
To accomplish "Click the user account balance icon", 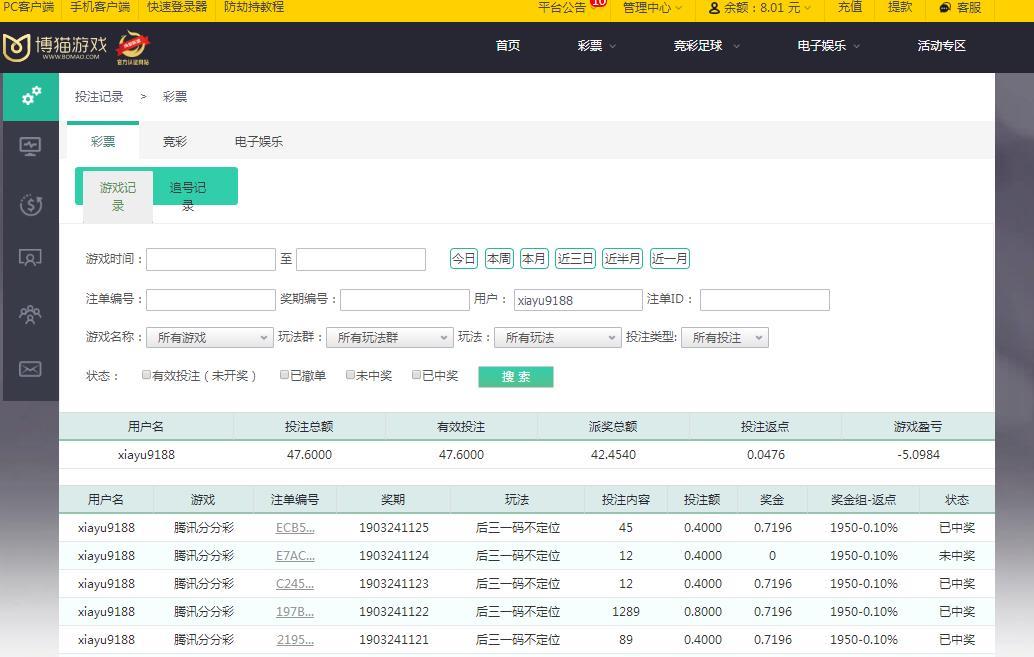I will point(714,8).
